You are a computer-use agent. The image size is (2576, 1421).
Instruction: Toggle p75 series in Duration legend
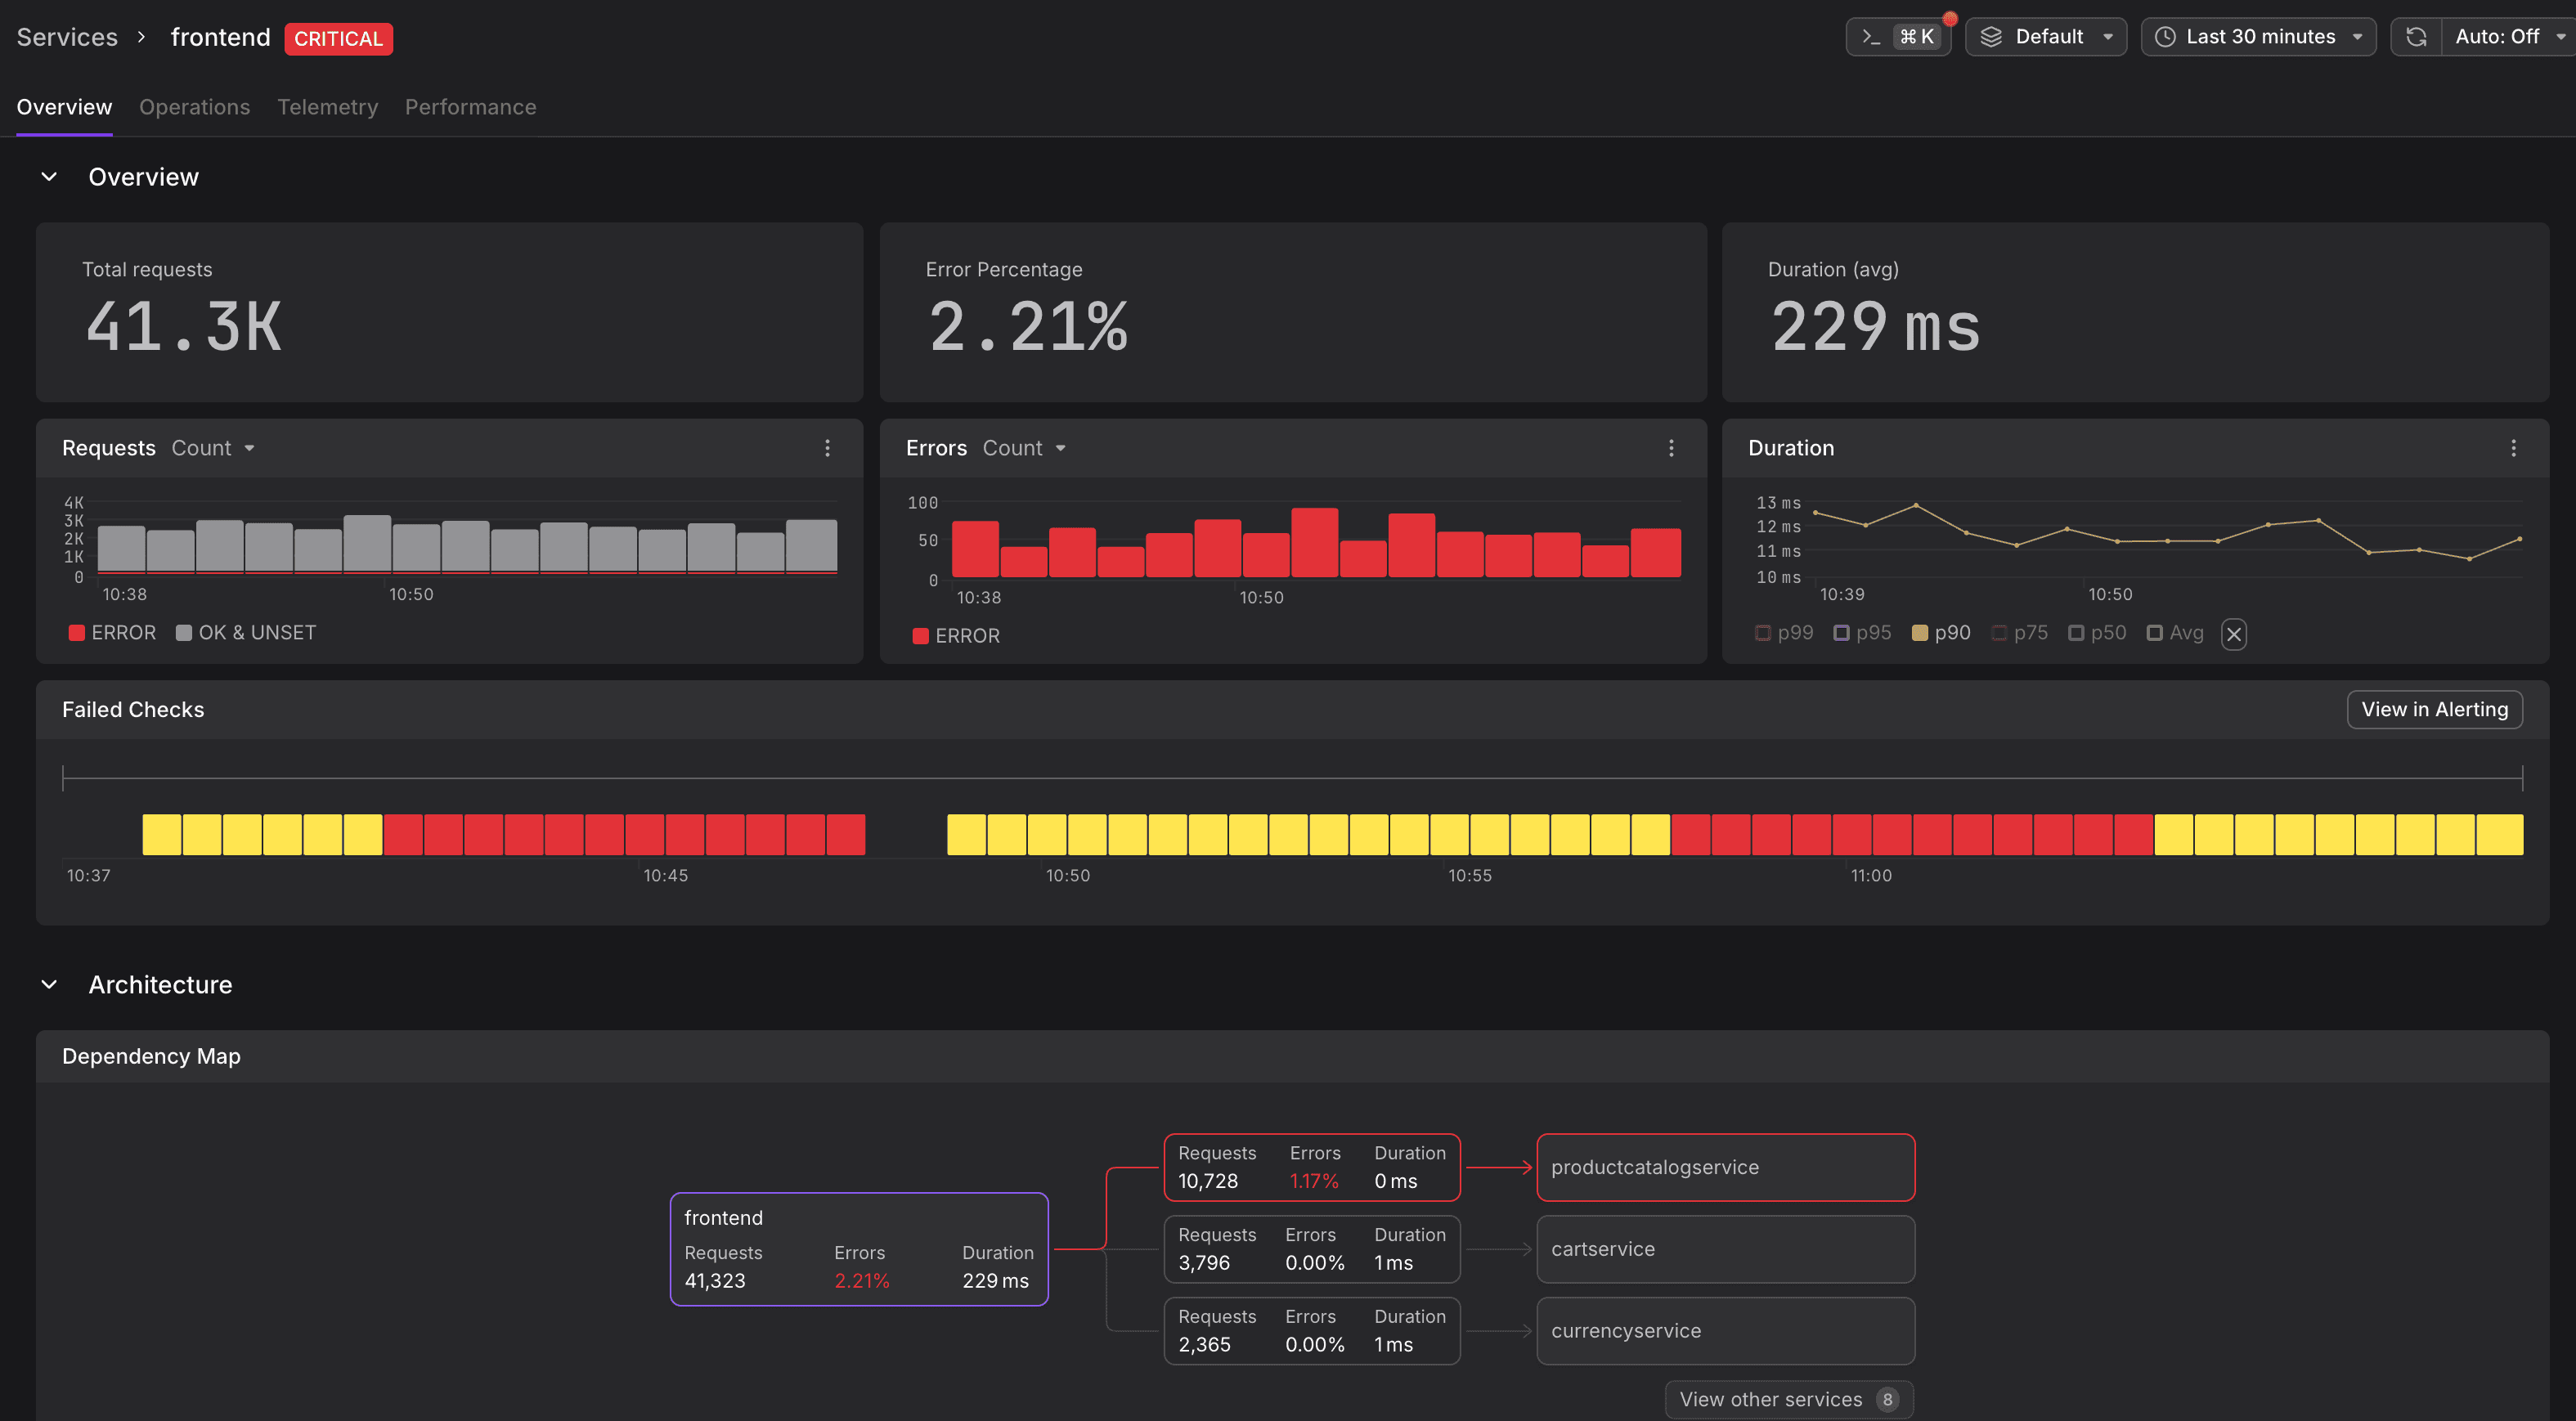(2020, 633)
